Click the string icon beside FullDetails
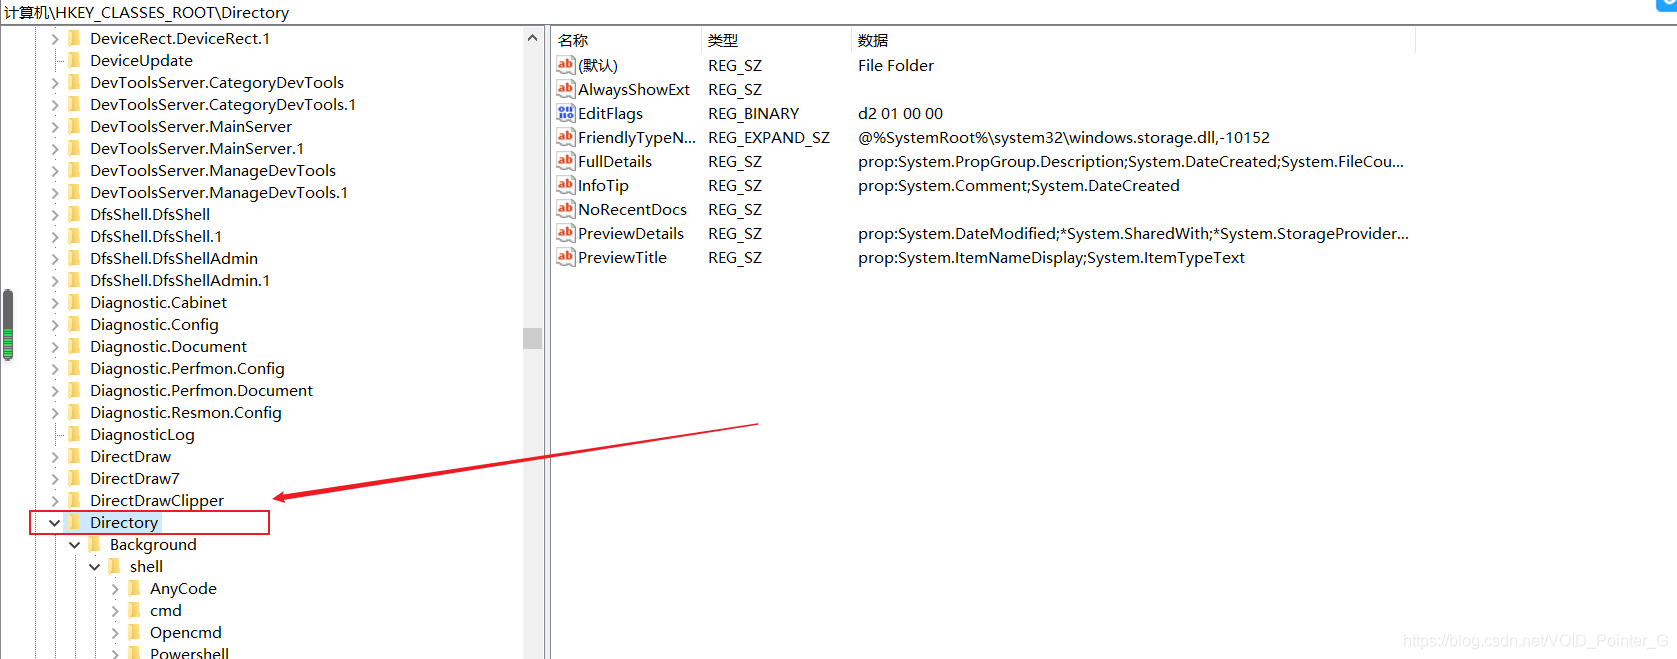The height and width of the screenshot is (659, 1677). (x=566, y=161)
